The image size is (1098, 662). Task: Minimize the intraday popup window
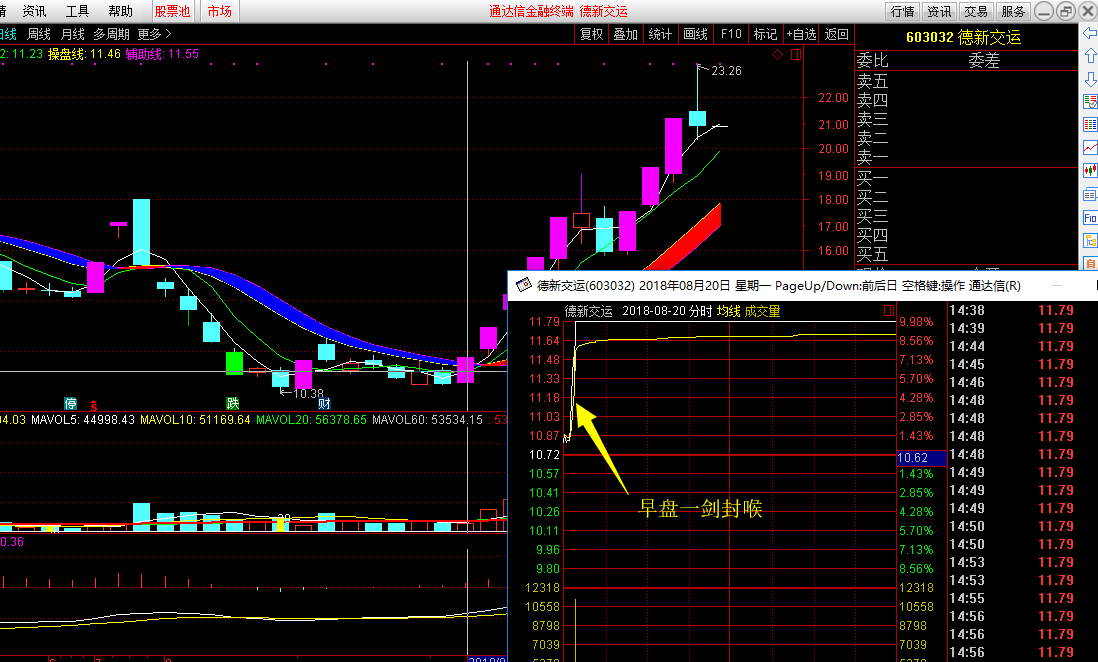pos(1057,285)
